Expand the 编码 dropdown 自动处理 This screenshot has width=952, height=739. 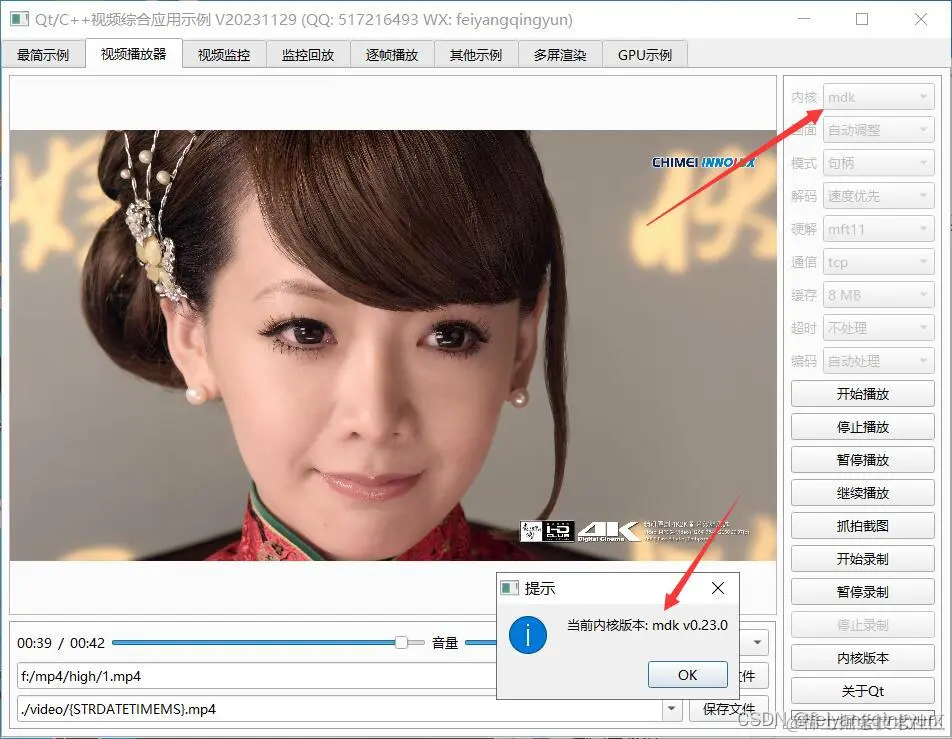(878, 361)
